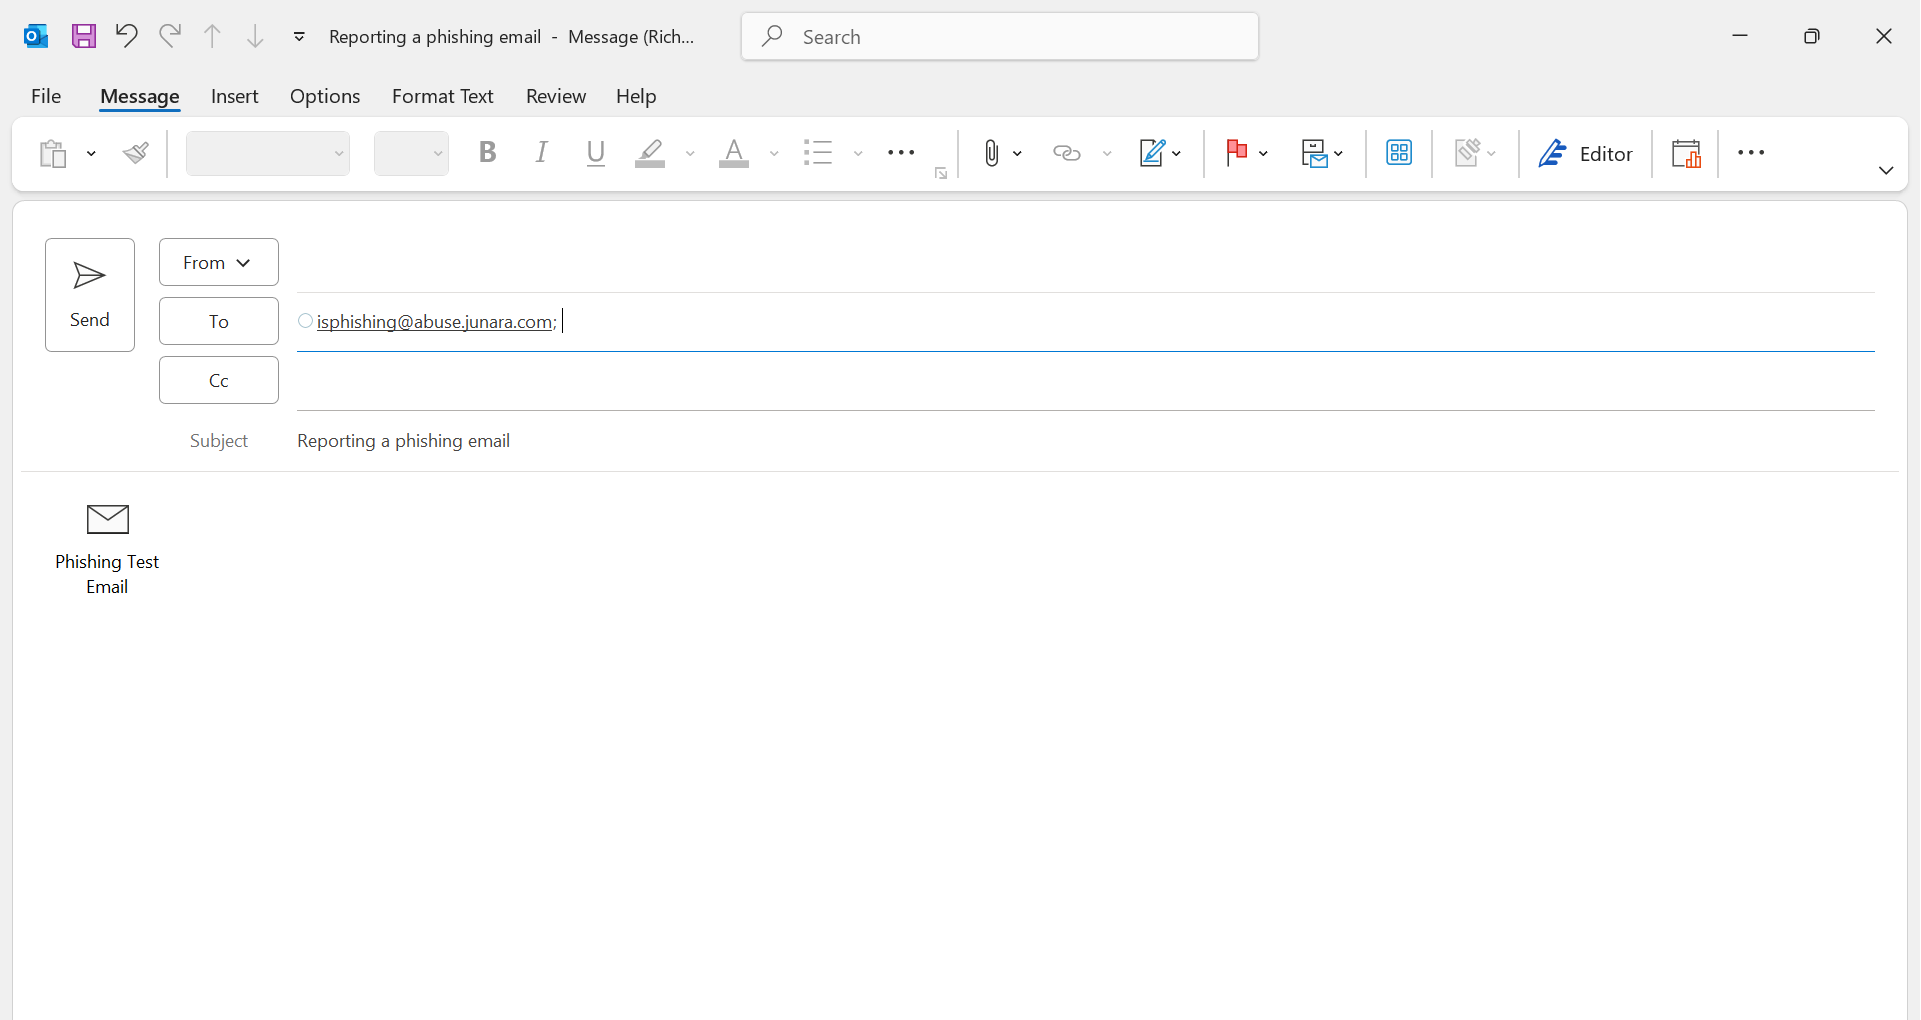The image size is (1921, 1020).
Task: Open the font size combo box
Action: click(412, 153)
